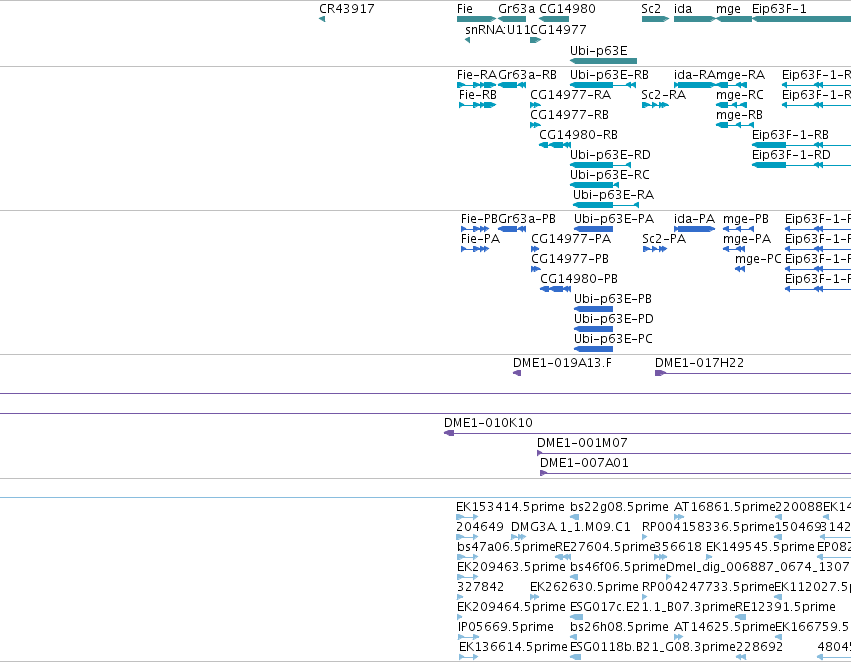Click EST EK209464.5prime

click(511, 607)
